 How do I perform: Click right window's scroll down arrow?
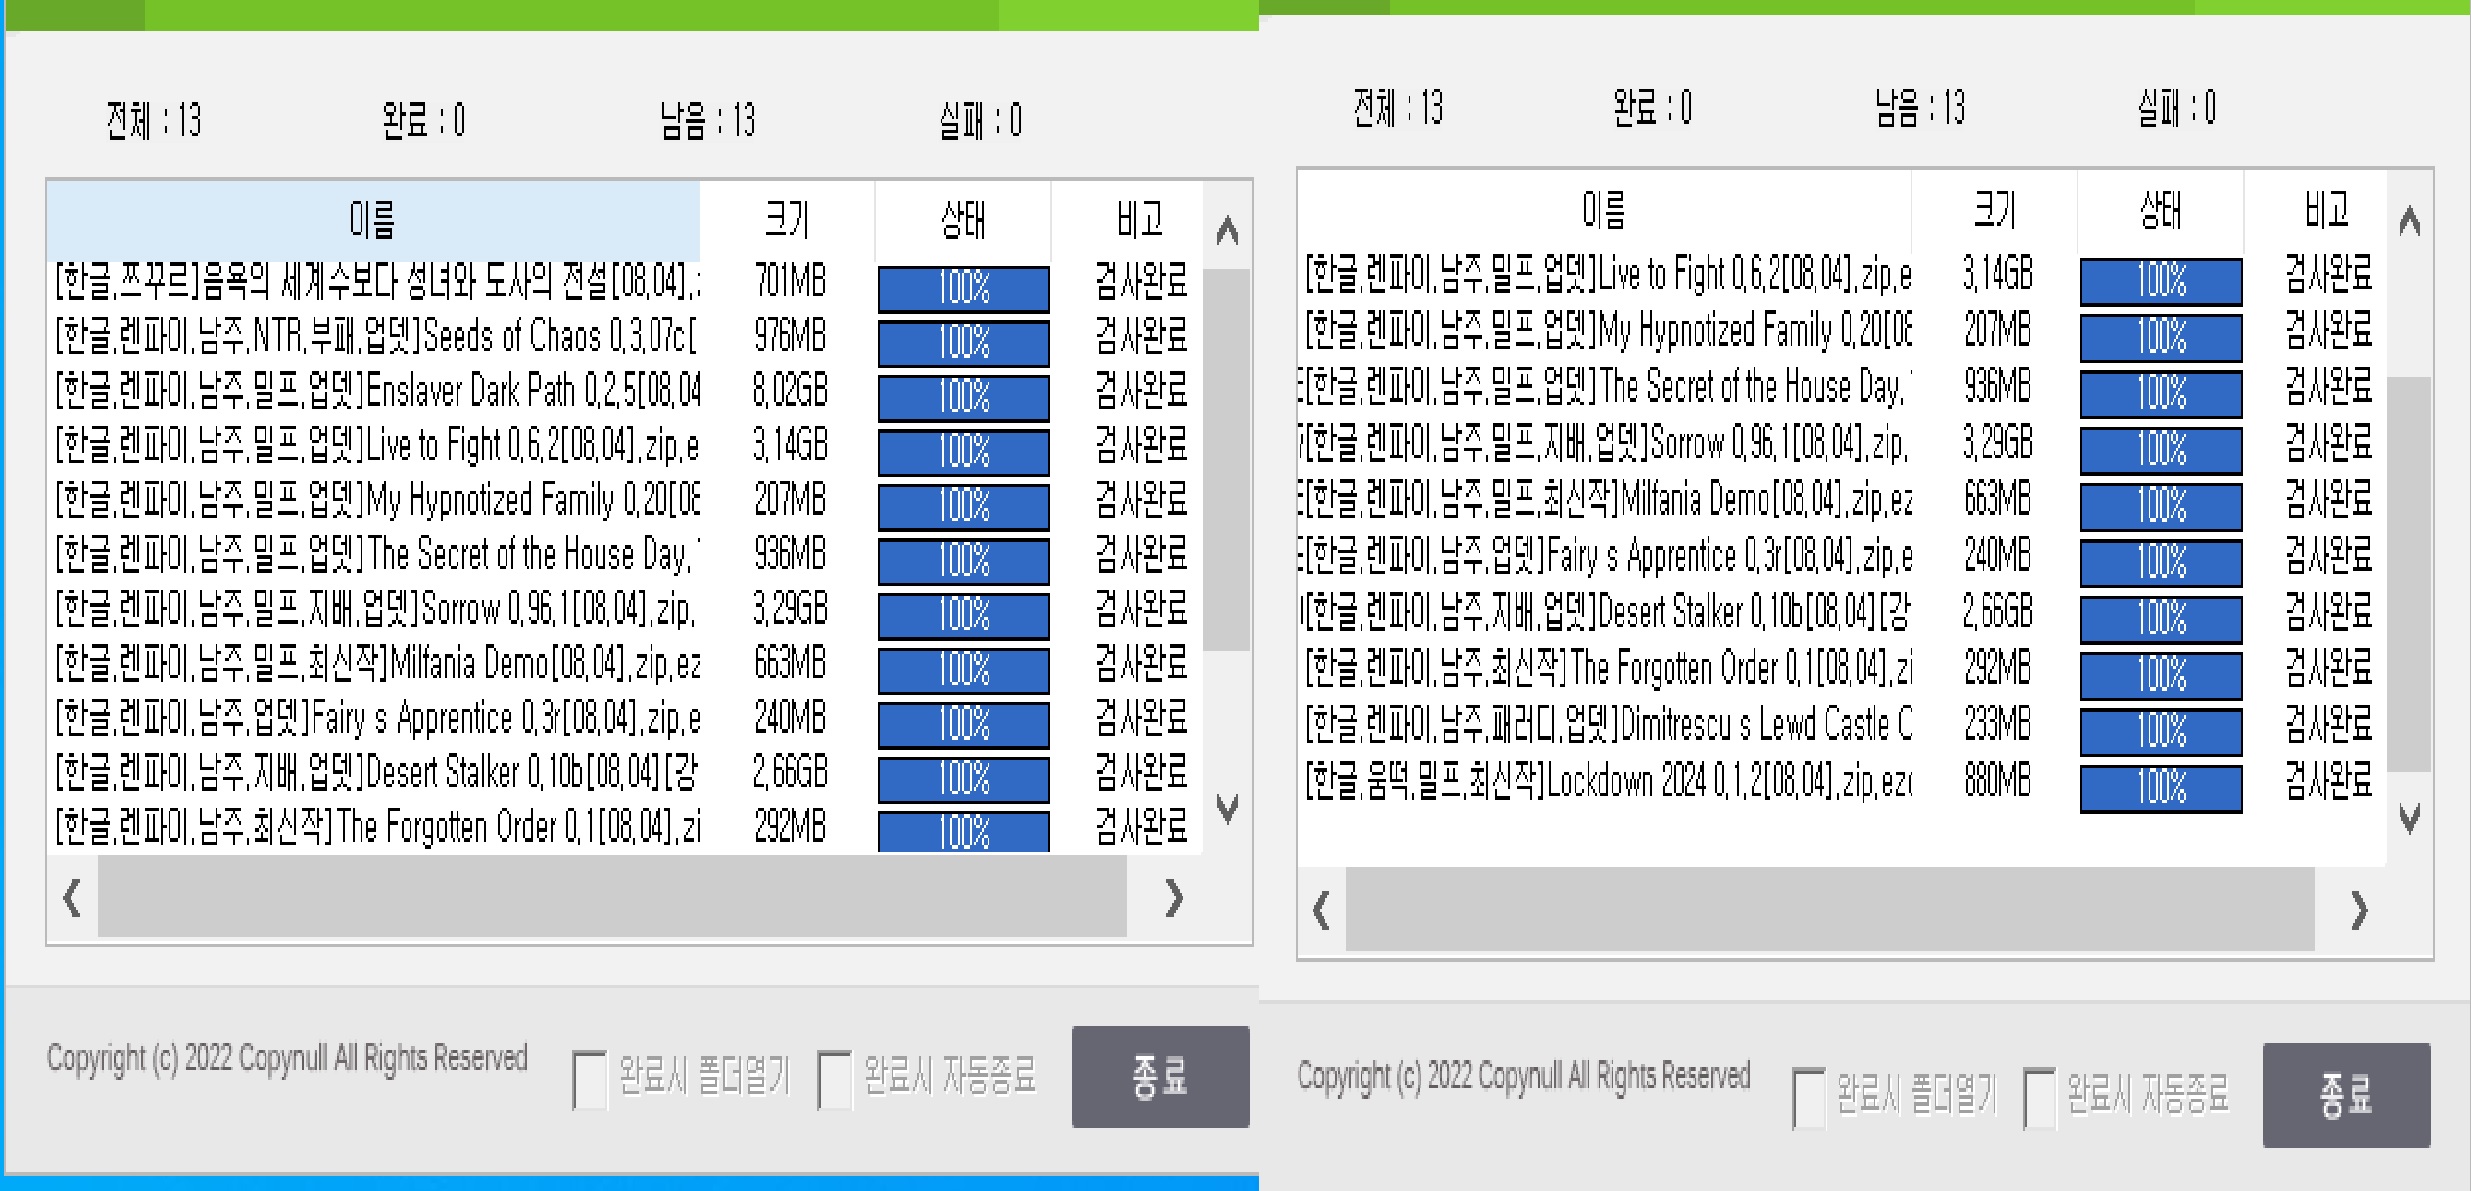[x=2410, y=817]
